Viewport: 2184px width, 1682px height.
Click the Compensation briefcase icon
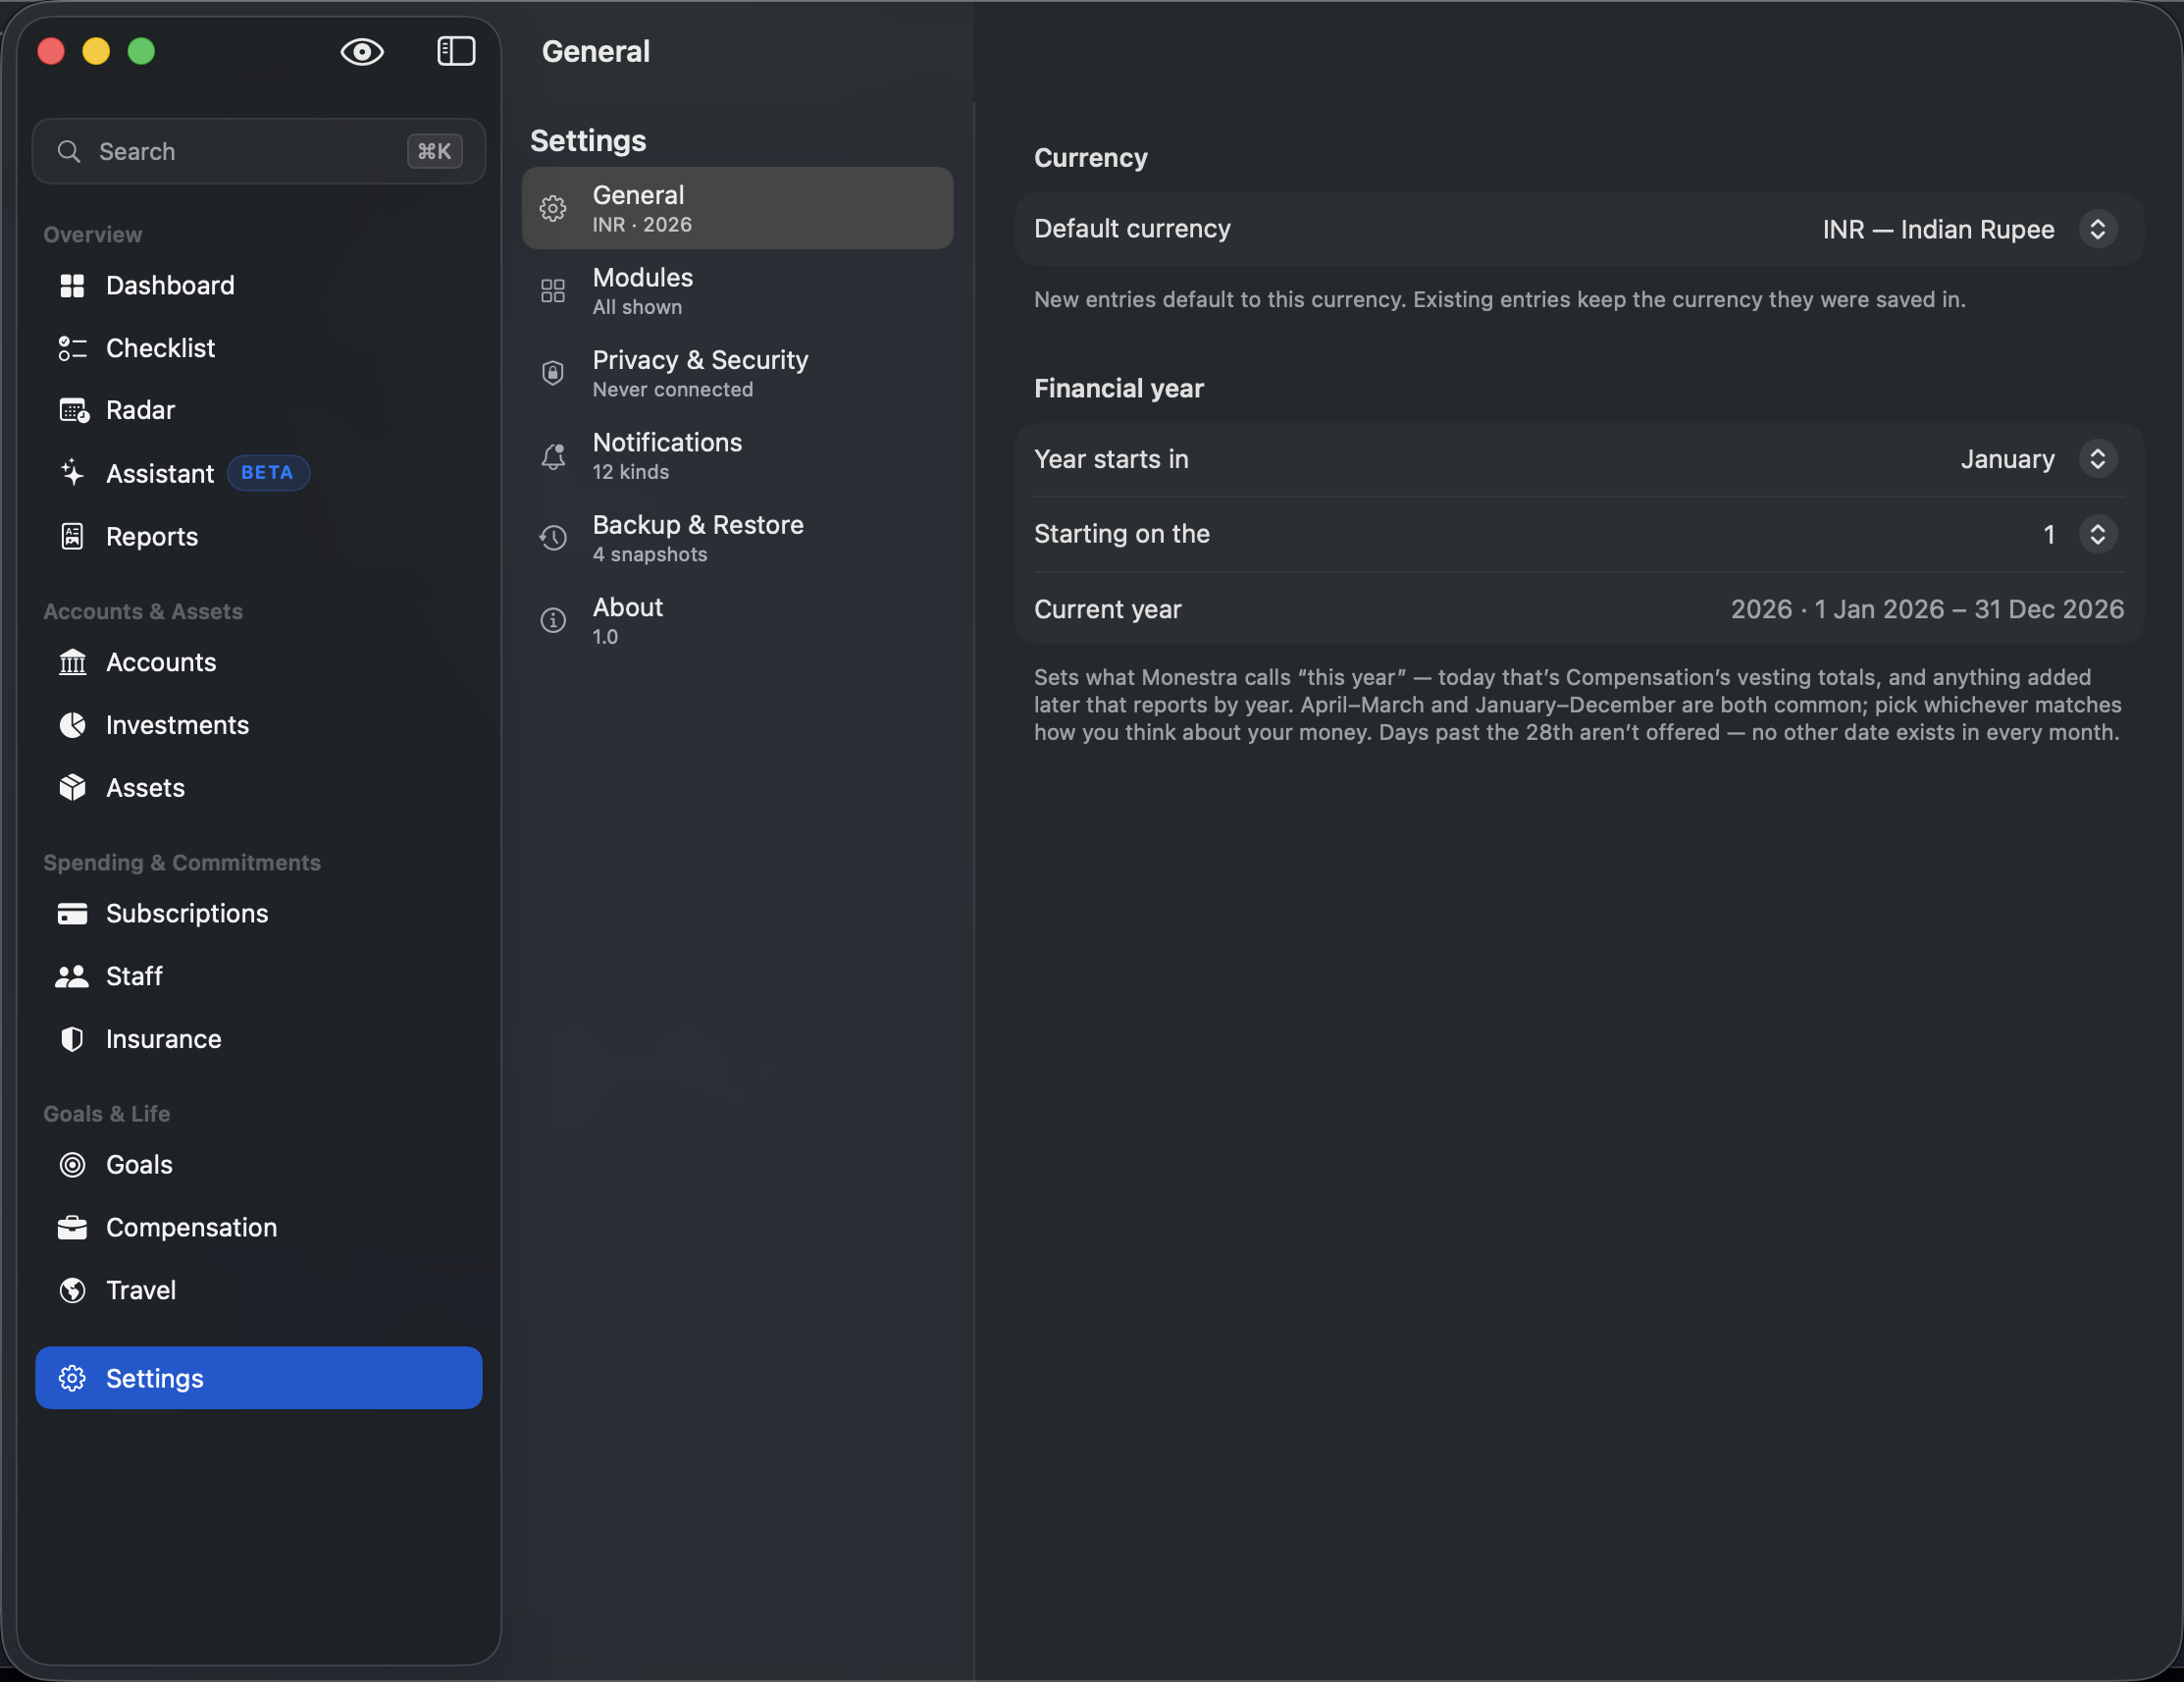point(72,1228)
